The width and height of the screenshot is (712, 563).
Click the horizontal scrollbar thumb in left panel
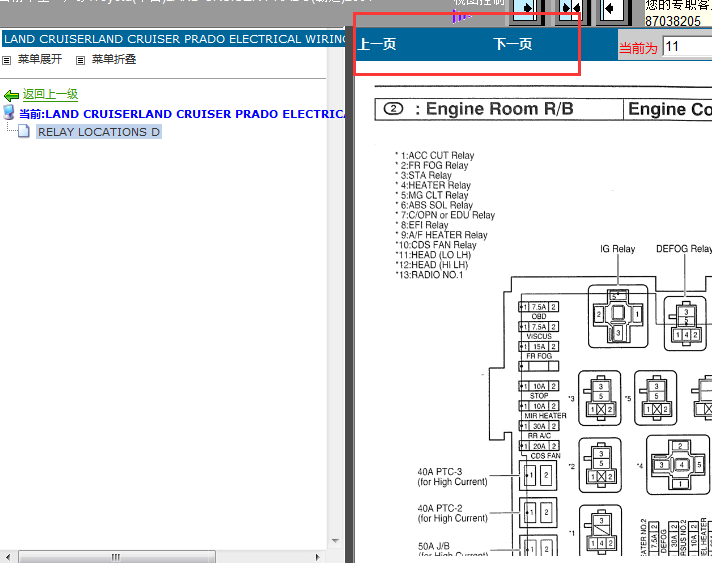point(116,557)
